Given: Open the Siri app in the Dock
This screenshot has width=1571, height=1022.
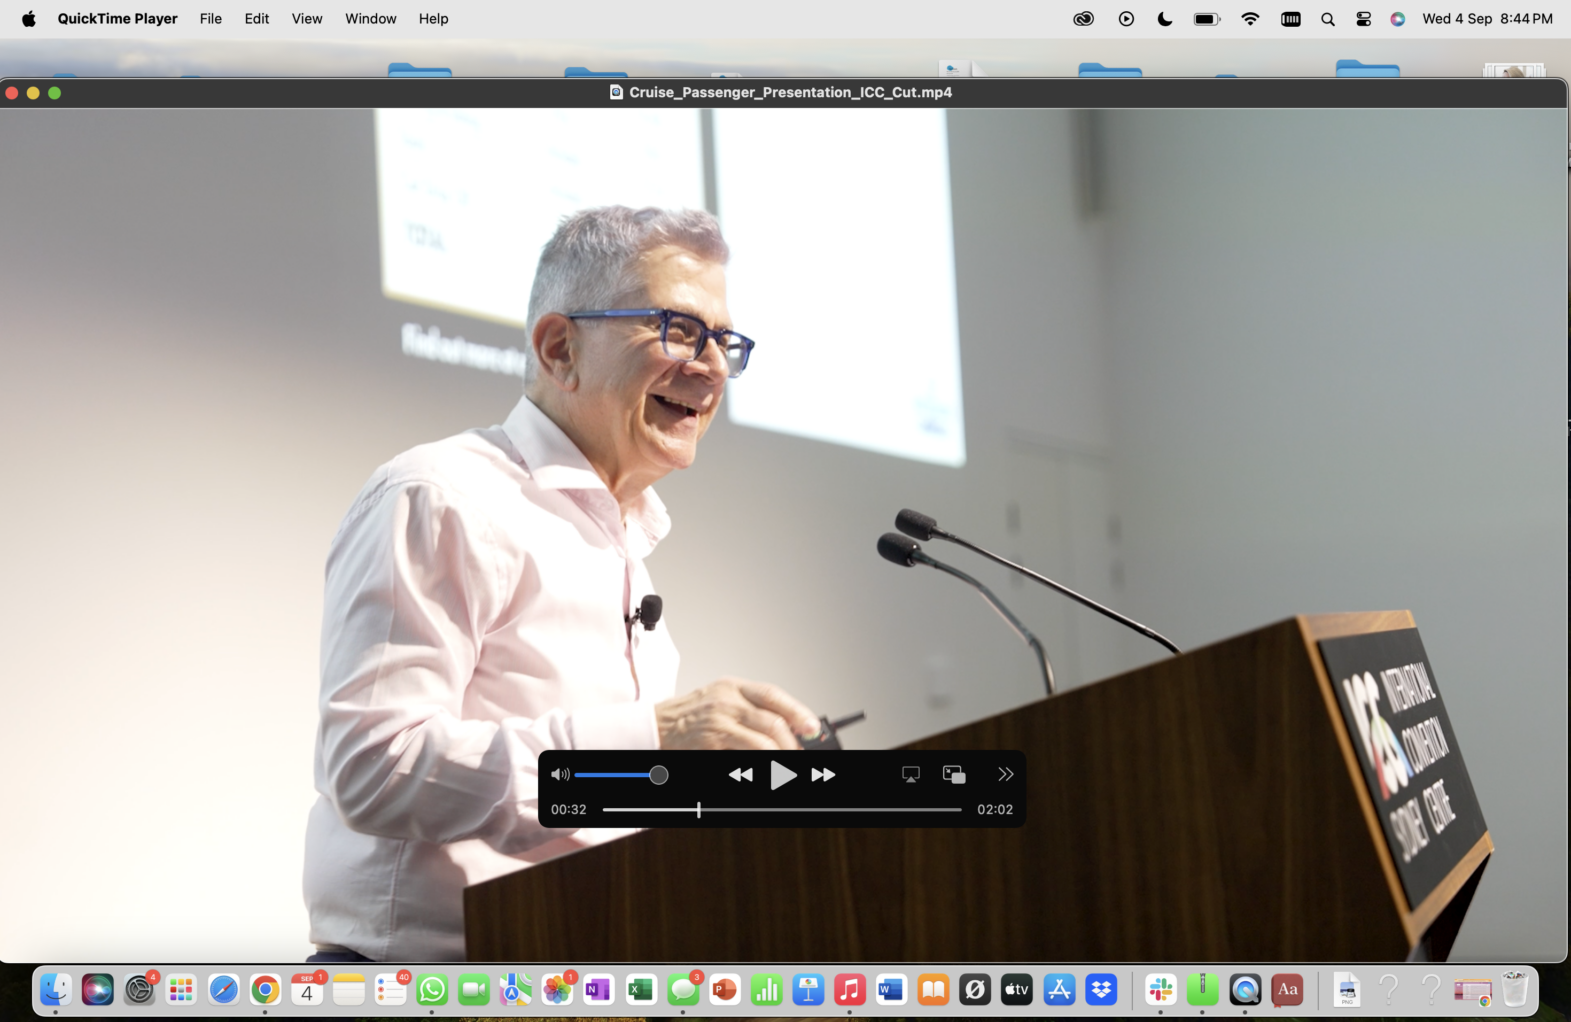Looking at the screenshot, I should pos(97,990).
